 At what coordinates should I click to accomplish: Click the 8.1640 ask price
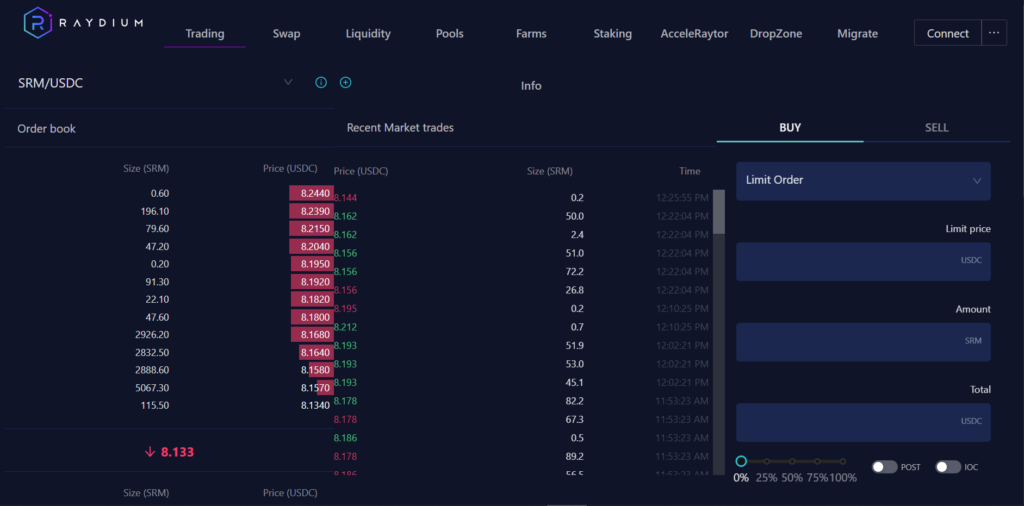315,352
